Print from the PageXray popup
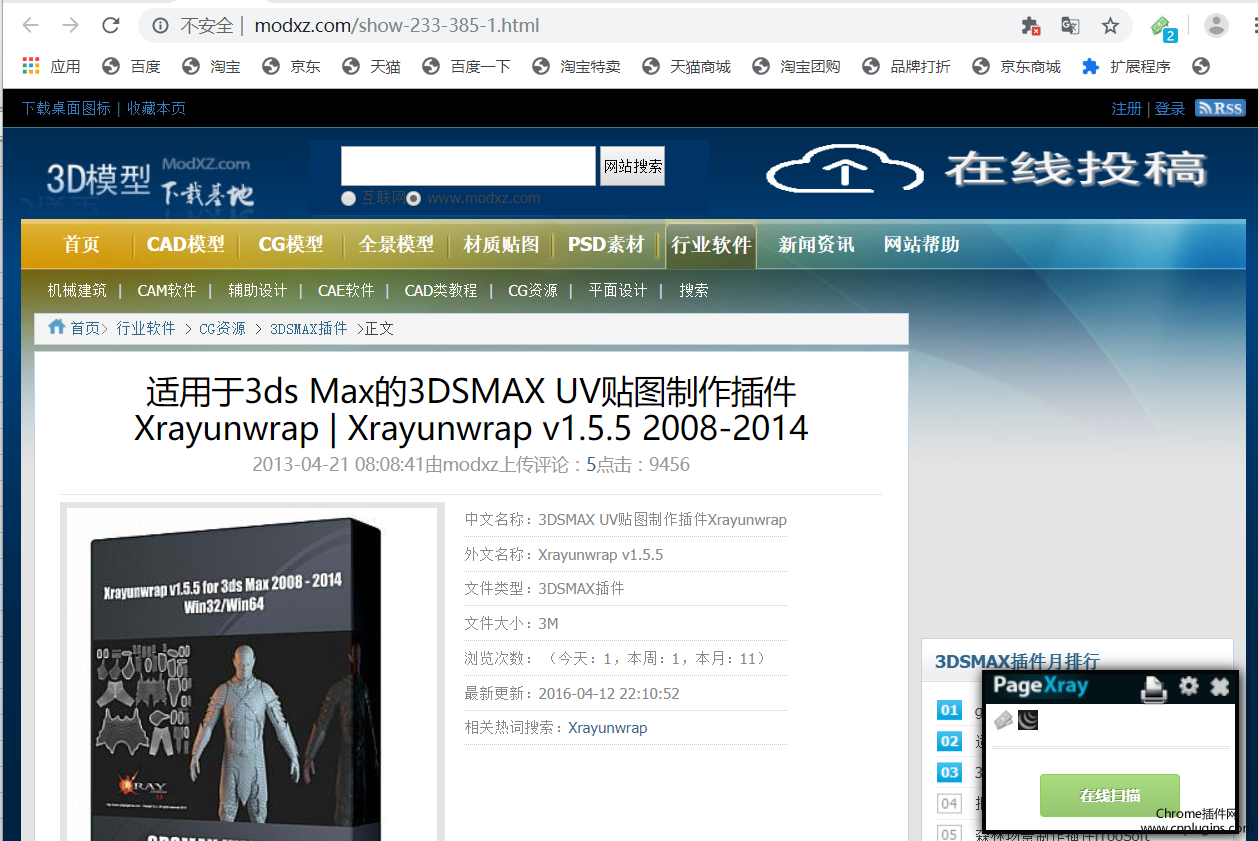 coord(1154,688)
